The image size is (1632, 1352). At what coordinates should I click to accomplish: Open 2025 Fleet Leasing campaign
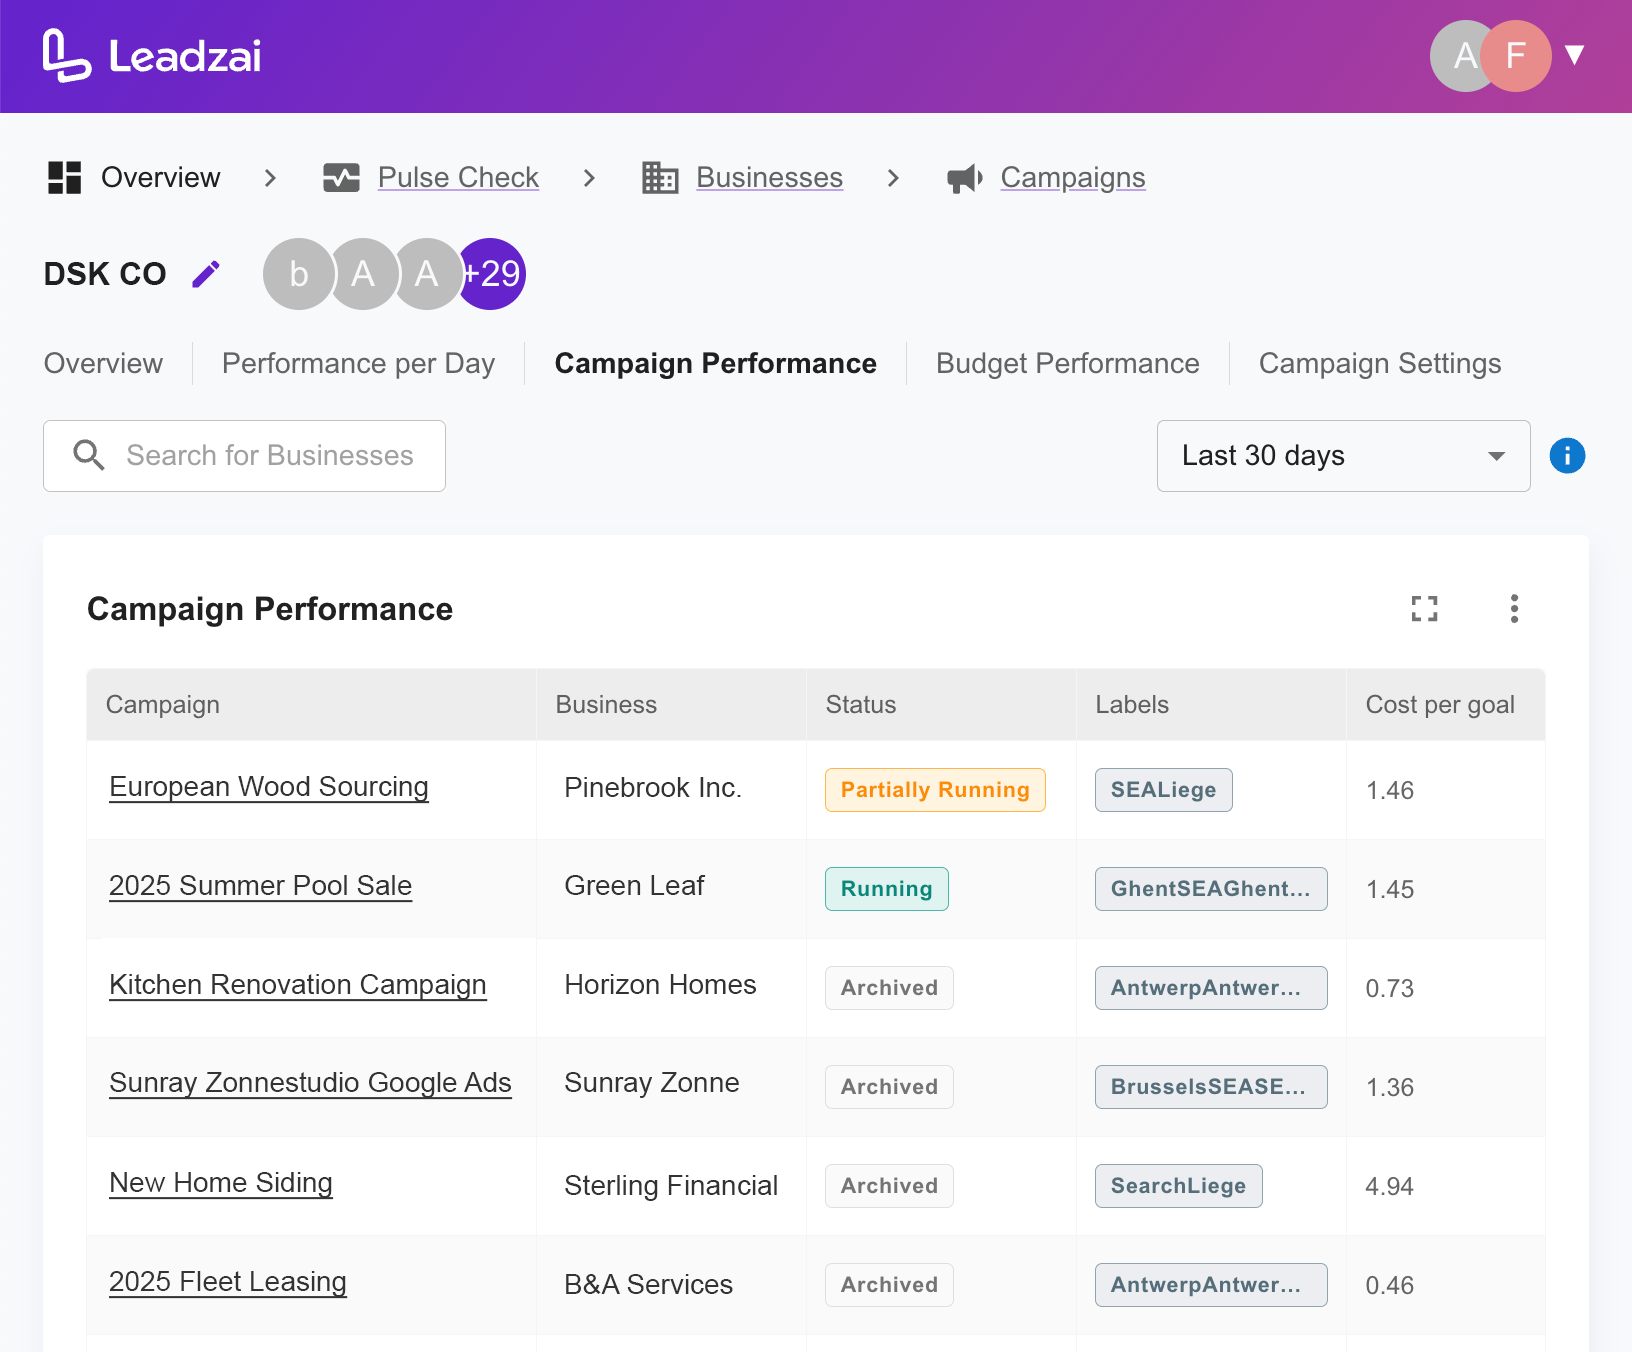pyautogui.click(x=228, y=1283)
